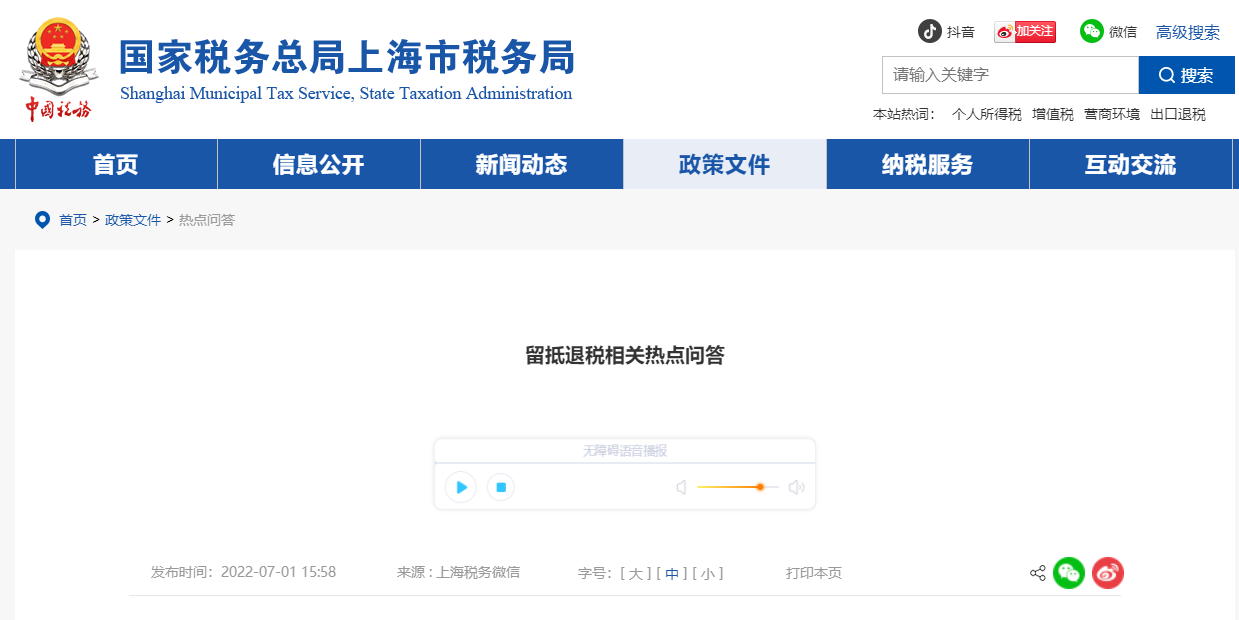Share the article via the red Weibo icon
The image size is (1239, 620).
(1107, 573)
